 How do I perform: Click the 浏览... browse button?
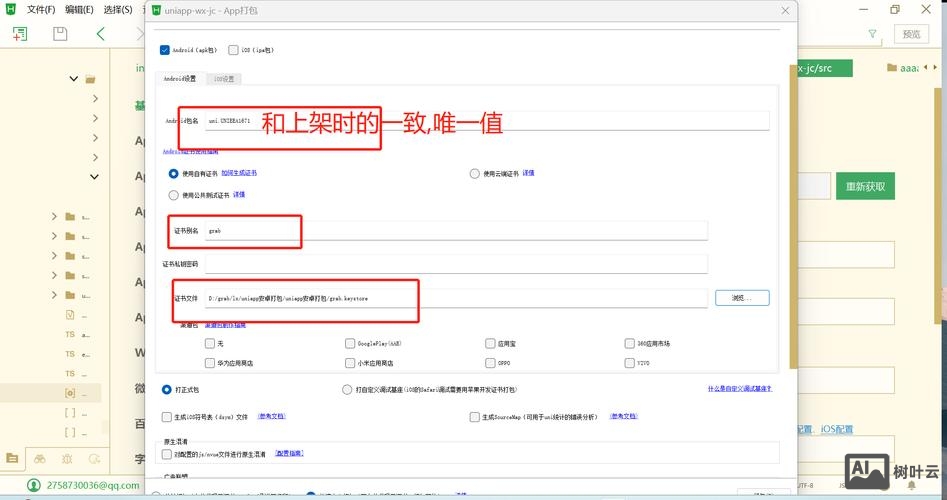tap(741, 298)
